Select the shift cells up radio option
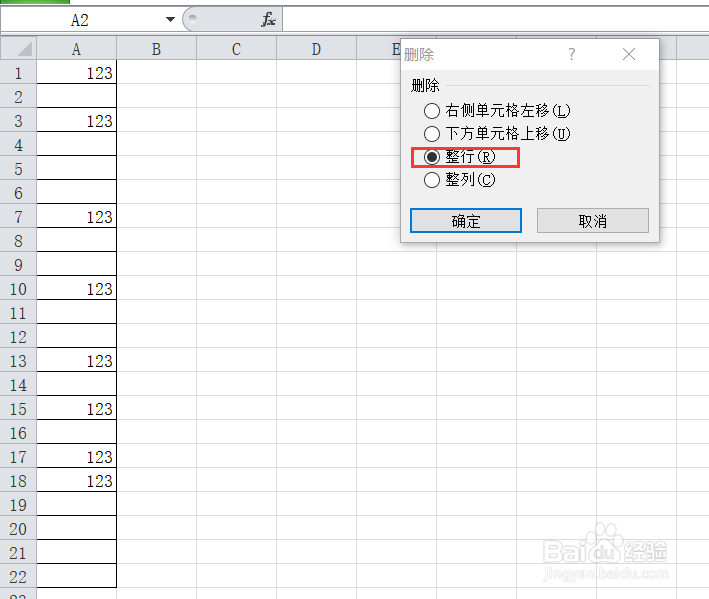 [496, 133]
